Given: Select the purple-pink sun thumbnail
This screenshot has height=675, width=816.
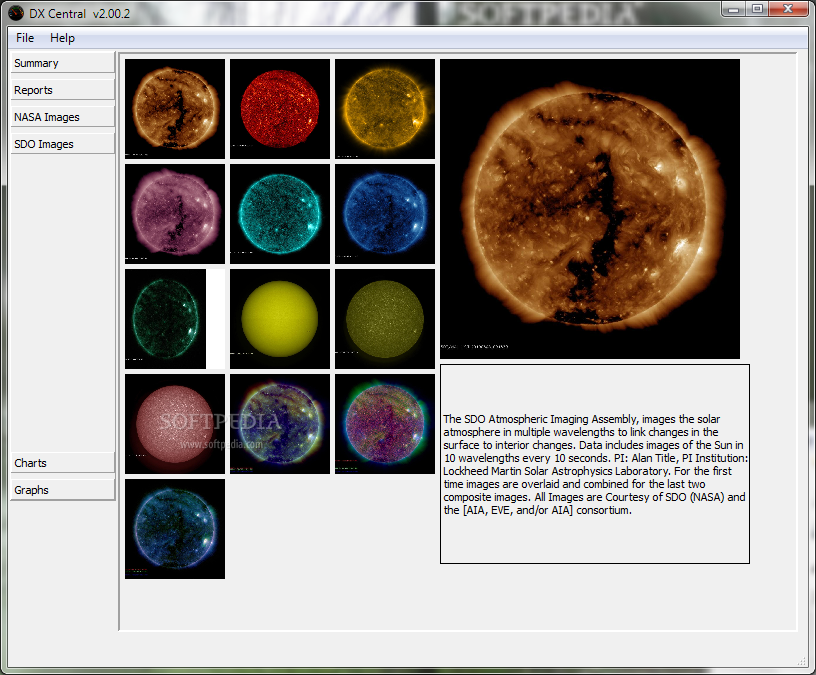Looking at the screenshot, I should tap(175, 214).
